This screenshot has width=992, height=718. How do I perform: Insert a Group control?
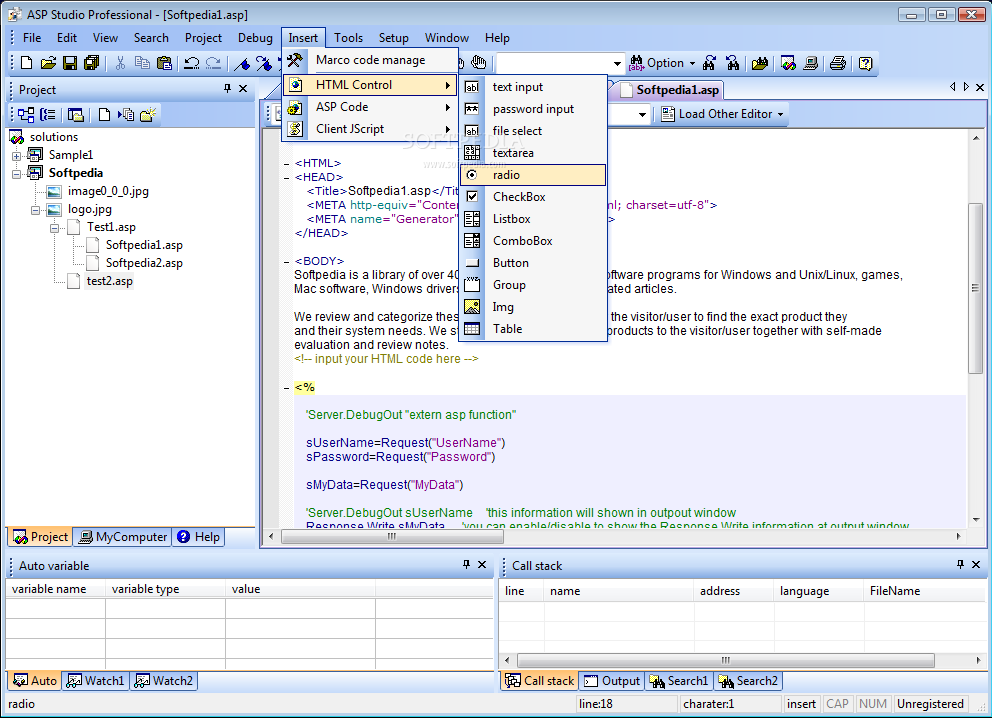pos(533,285)
